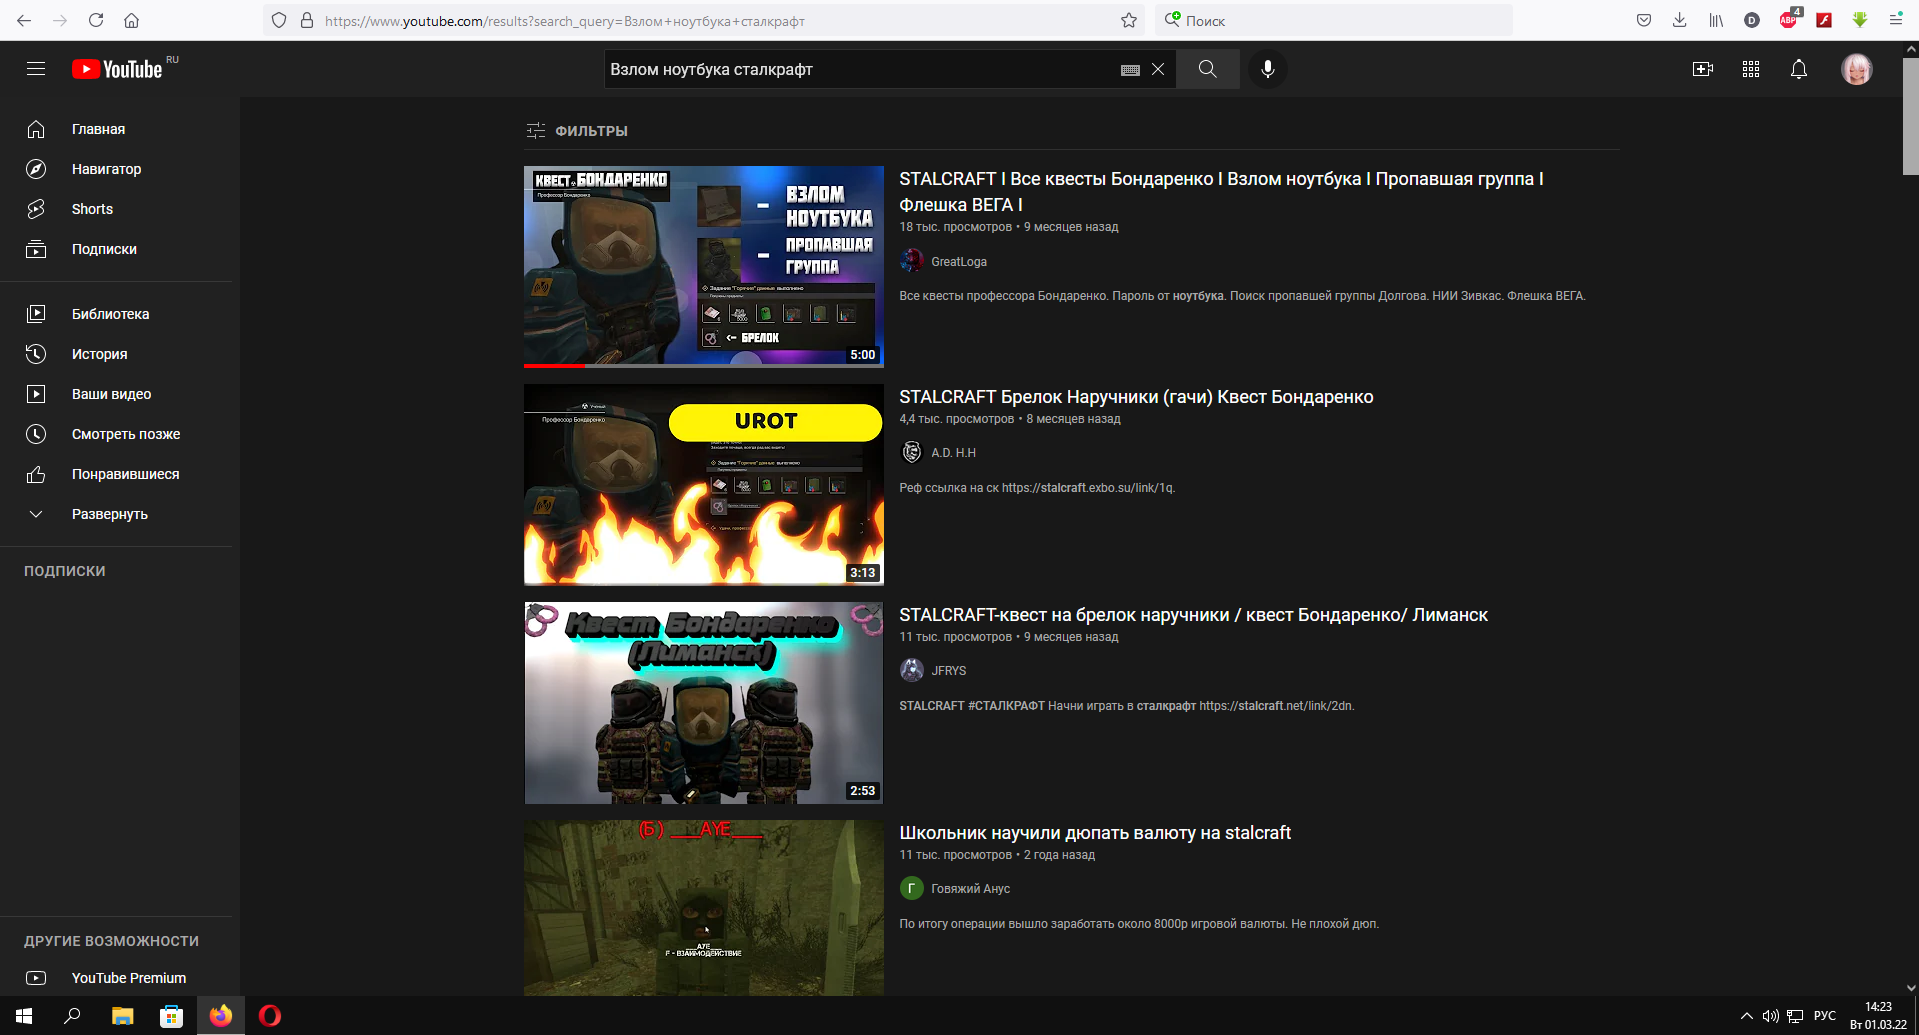Viewport: 1919px width, 1035px height.
Task: Open the Firefox application menu
Action: 1896,20
